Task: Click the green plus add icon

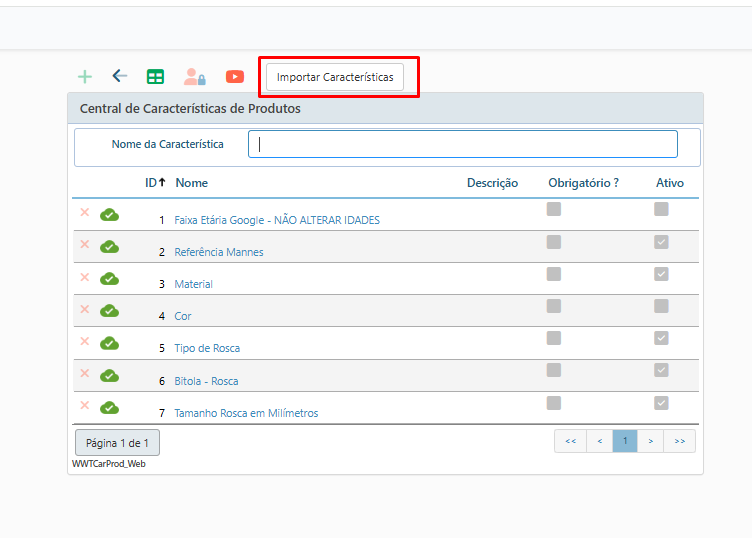Action: pos(85,77)
